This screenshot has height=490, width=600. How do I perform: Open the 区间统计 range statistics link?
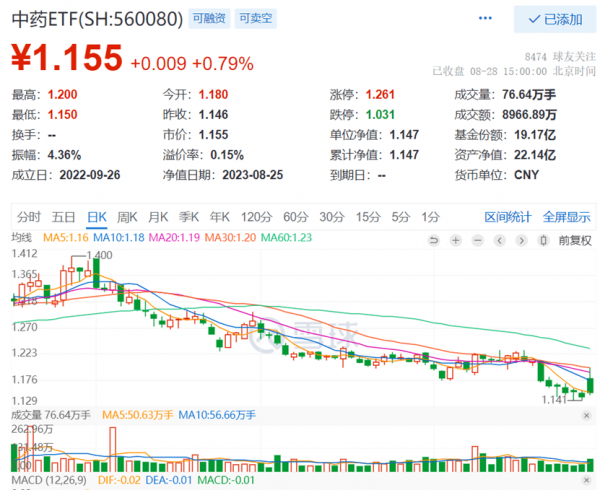508,217
